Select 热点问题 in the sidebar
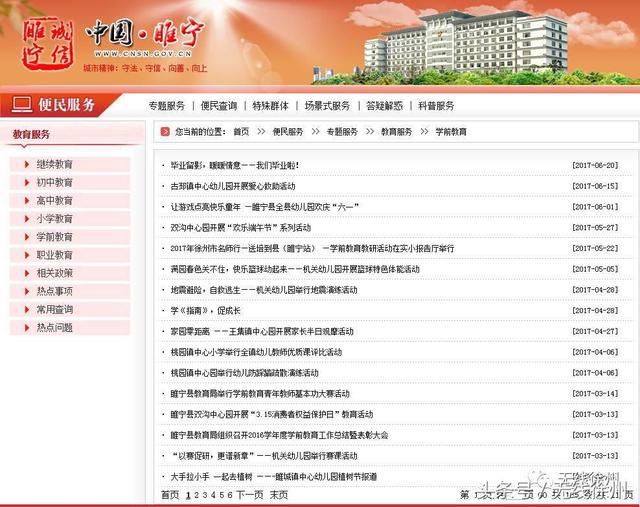 (55, 327)
